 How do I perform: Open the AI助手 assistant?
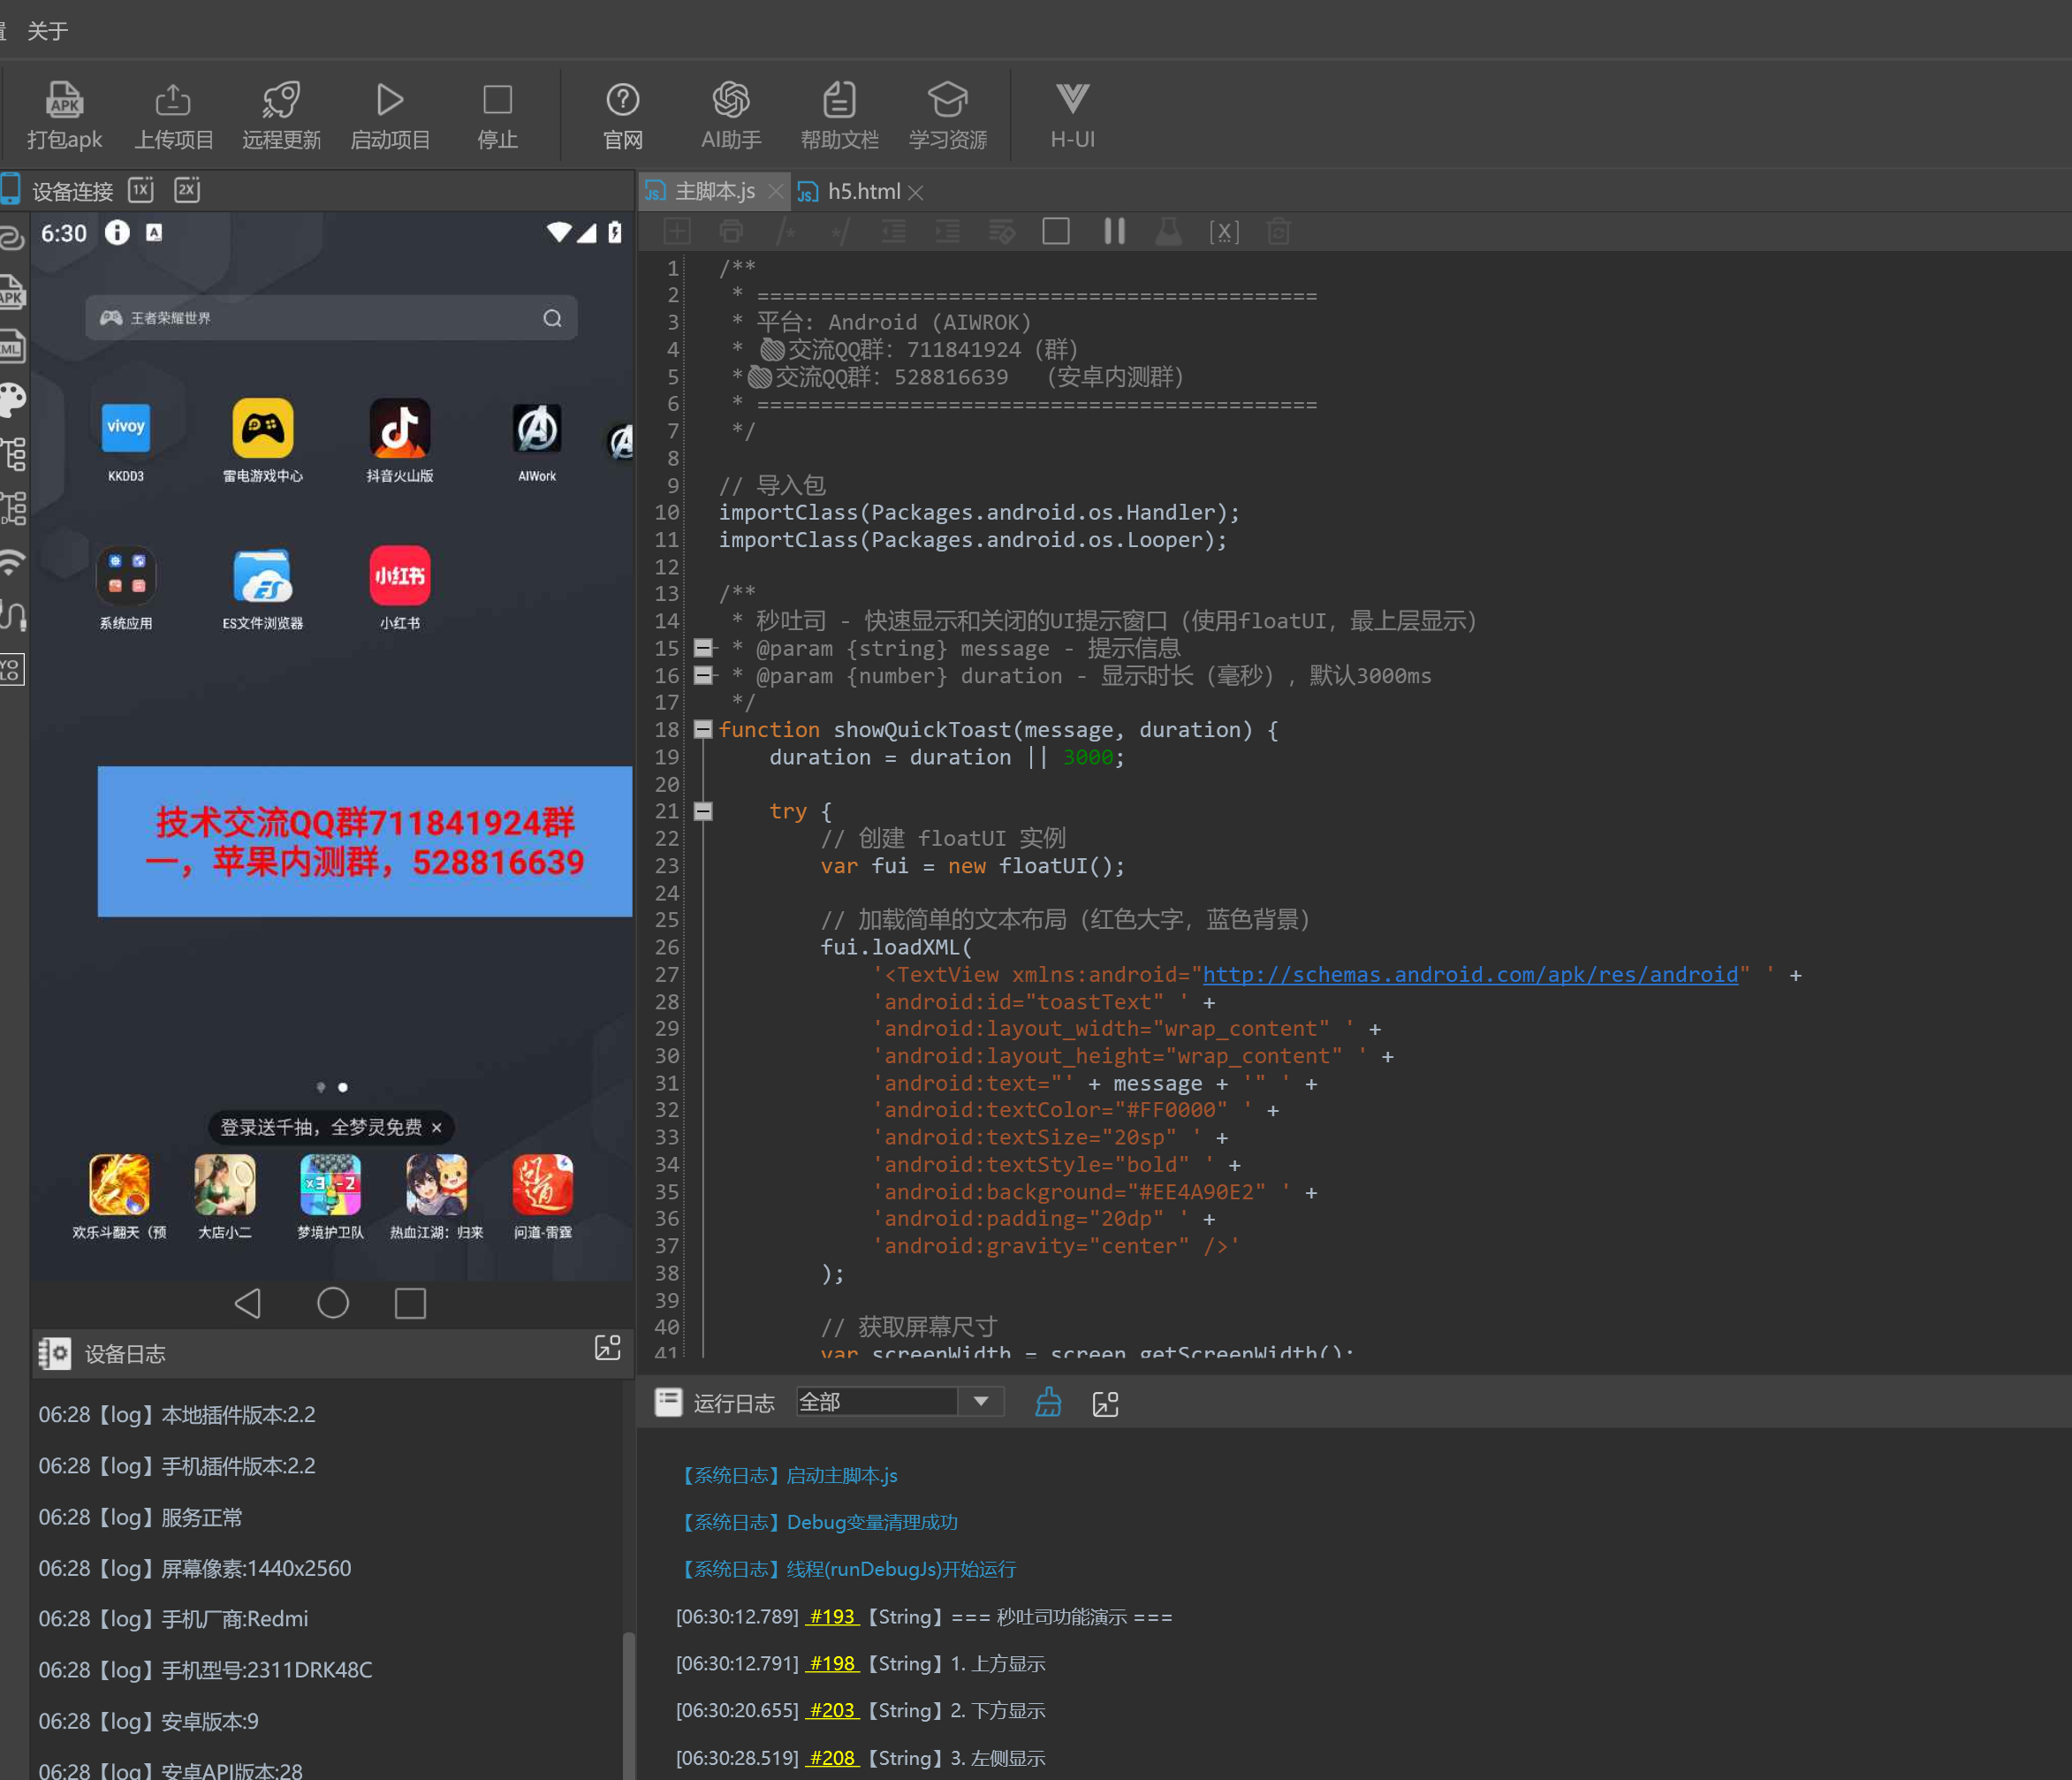coord(730,101)
